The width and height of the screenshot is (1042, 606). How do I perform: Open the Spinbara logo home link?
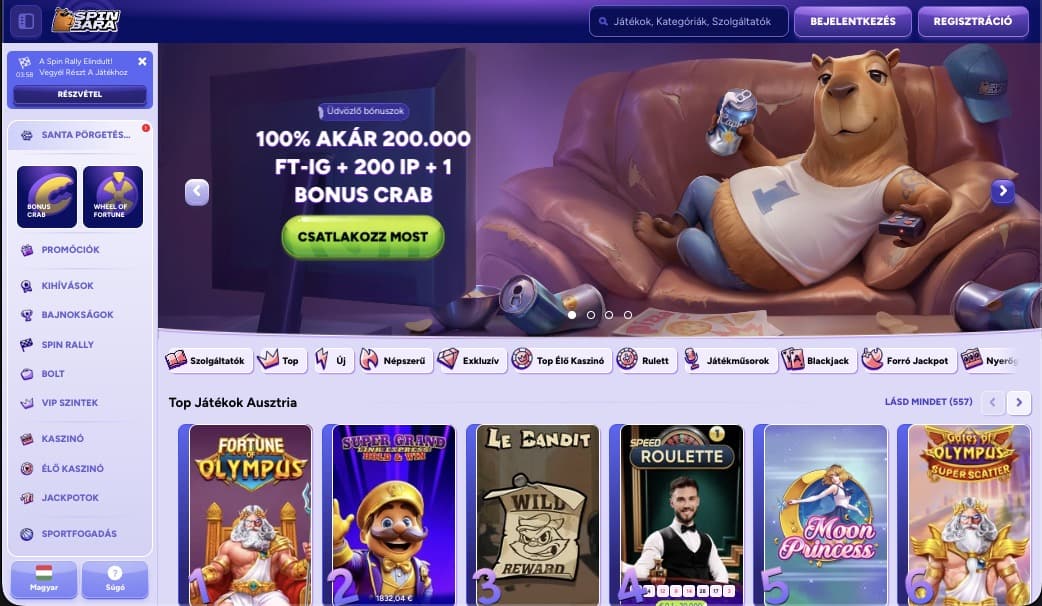point(86,21)
